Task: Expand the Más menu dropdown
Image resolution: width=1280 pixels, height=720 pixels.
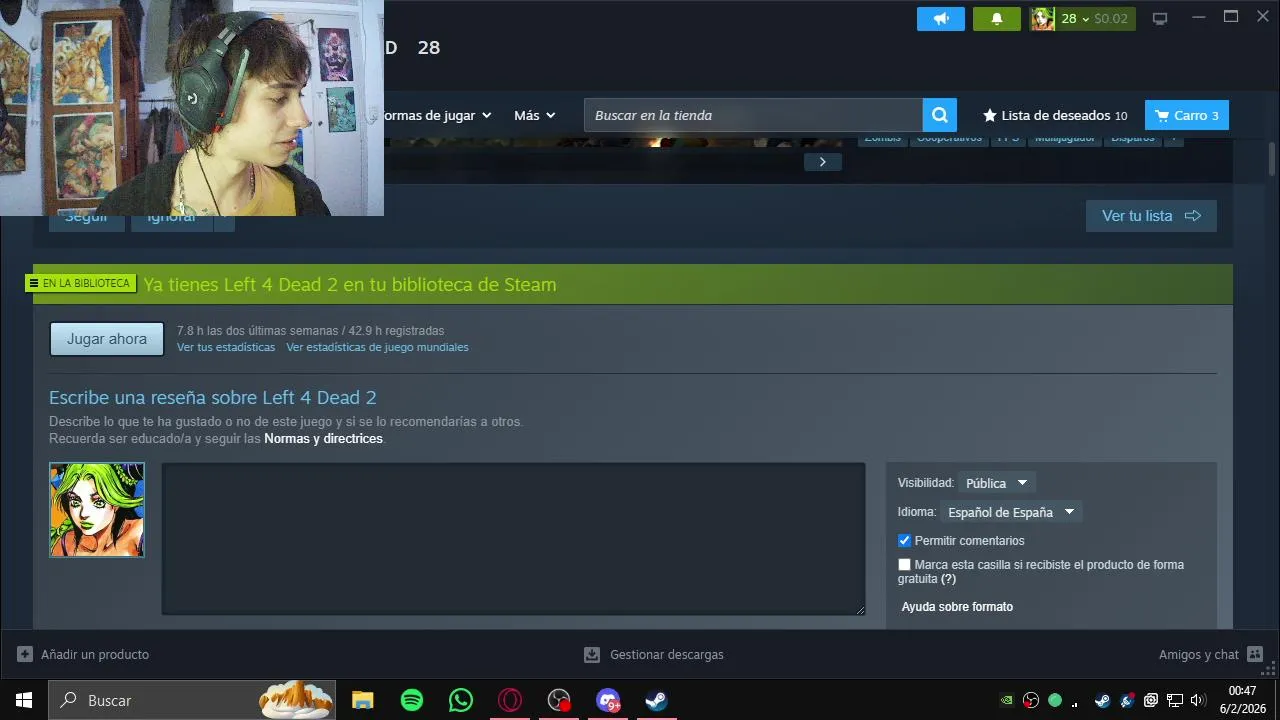Action: click(534, 115)
